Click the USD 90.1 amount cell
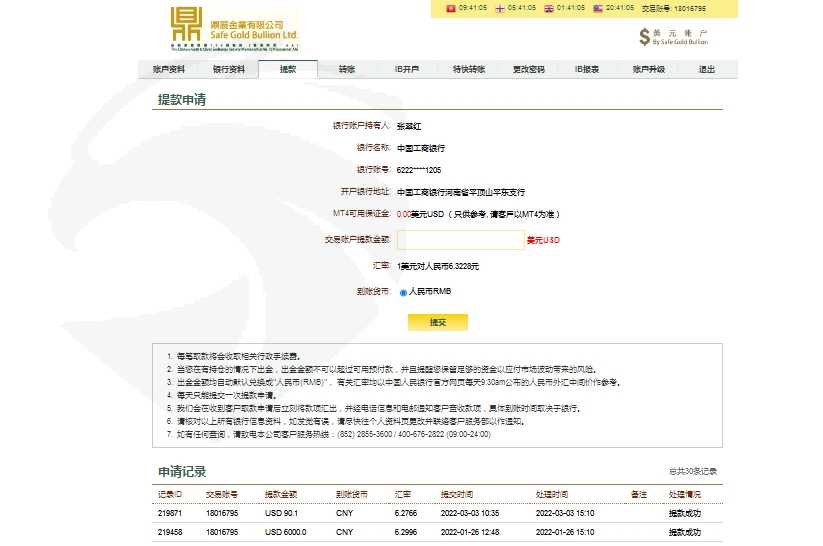This screenshot has height=546, width=823. click(281, 513)
